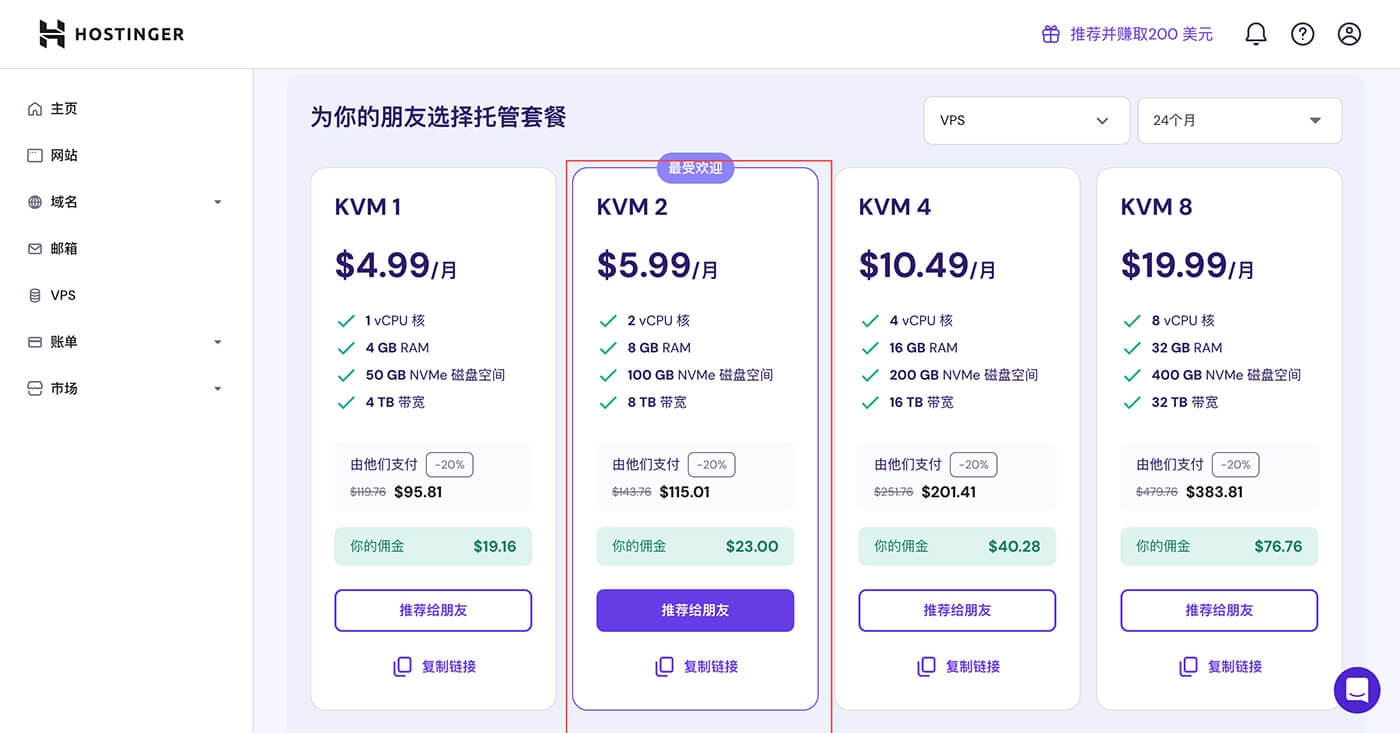
Task: Open the VPS plan type dropdown
Action: (1026, 120)
